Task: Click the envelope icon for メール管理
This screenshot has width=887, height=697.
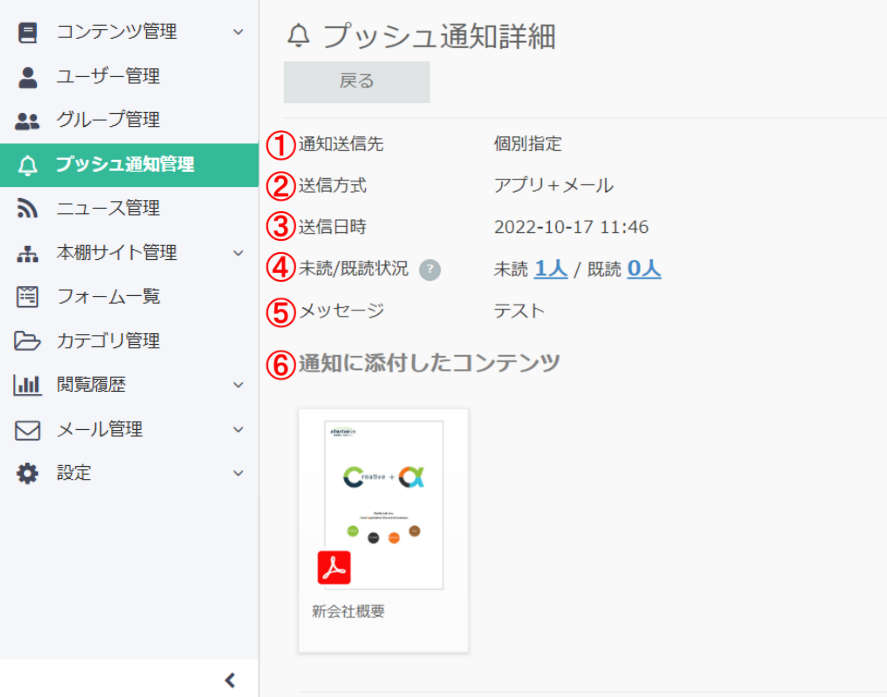Action: pos(27,428)
